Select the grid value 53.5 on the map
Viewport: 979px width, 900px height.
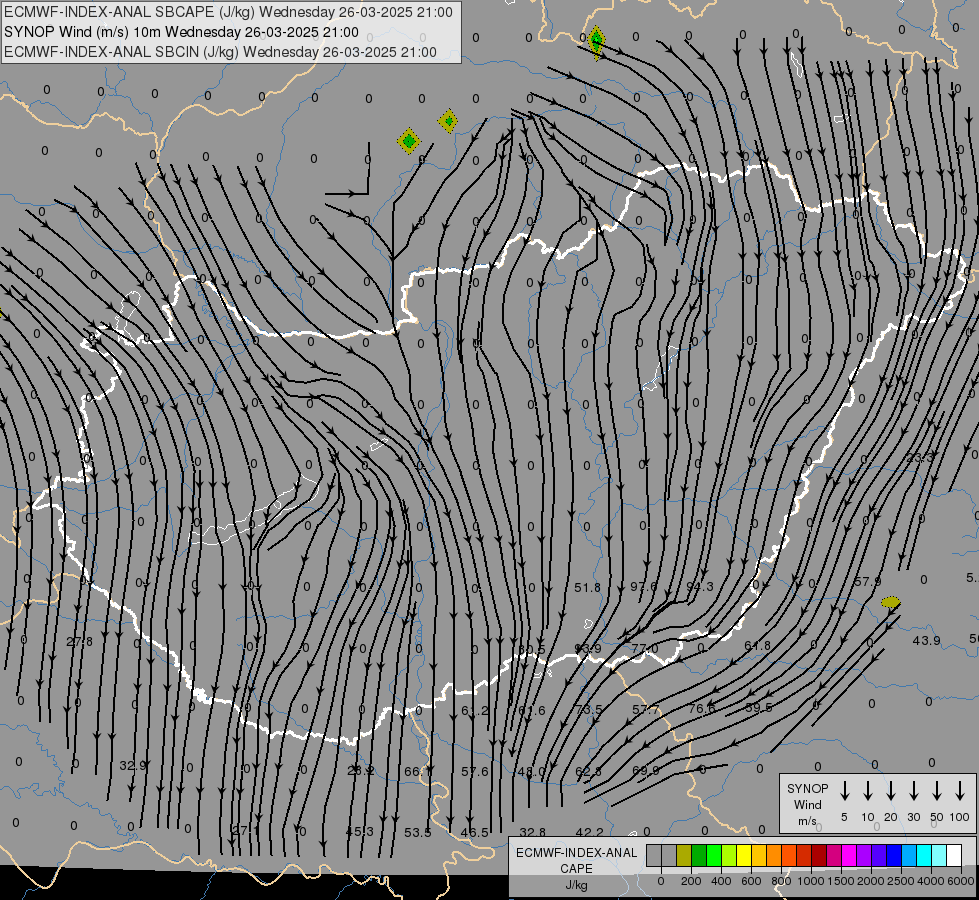(418, 833)
